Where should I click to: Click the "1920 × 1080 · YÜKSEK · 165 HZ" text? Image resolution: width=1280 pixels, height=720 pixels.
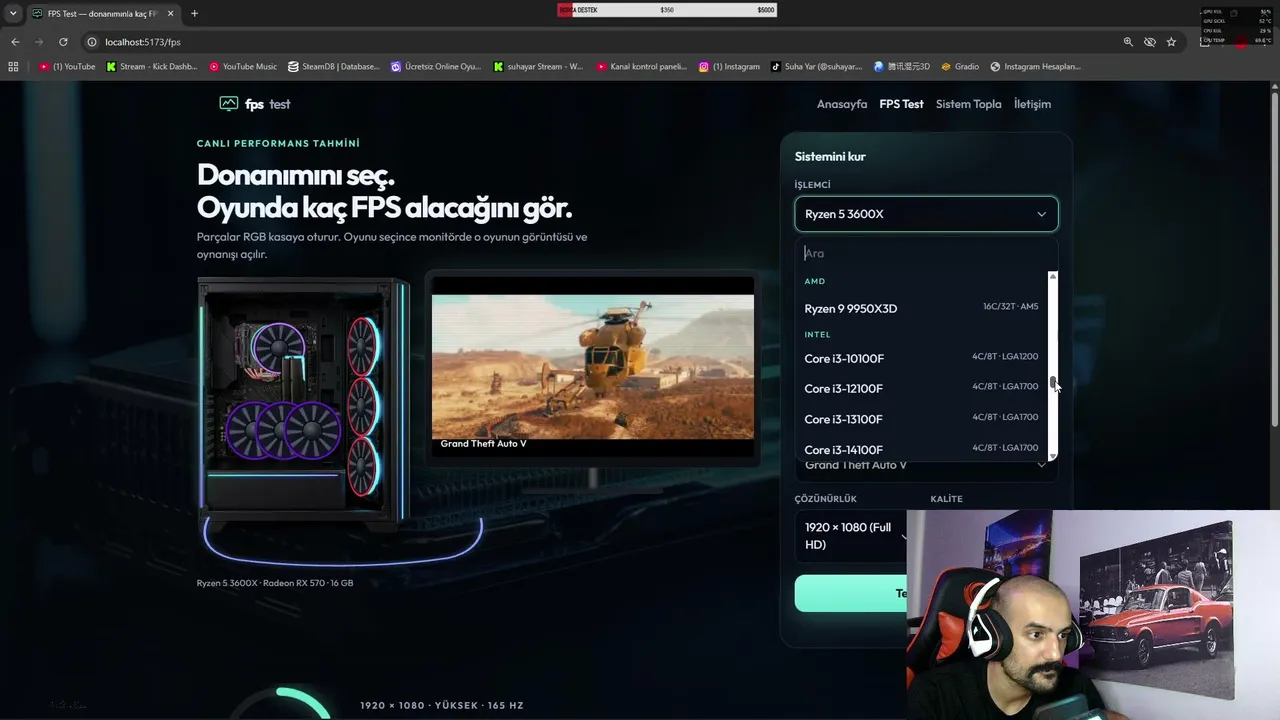[442, 706]
